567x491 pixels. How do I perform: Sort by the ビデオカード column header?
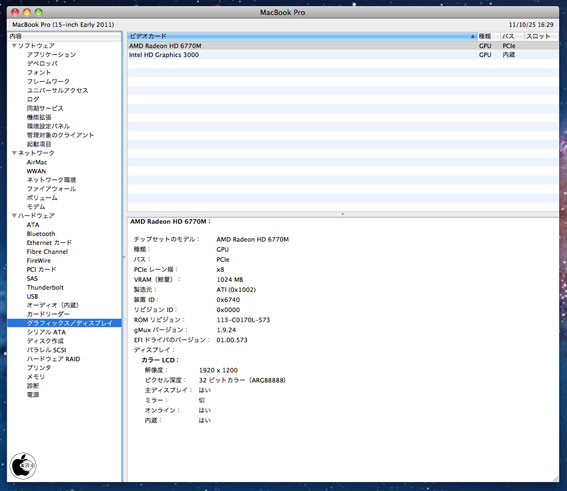302,36
